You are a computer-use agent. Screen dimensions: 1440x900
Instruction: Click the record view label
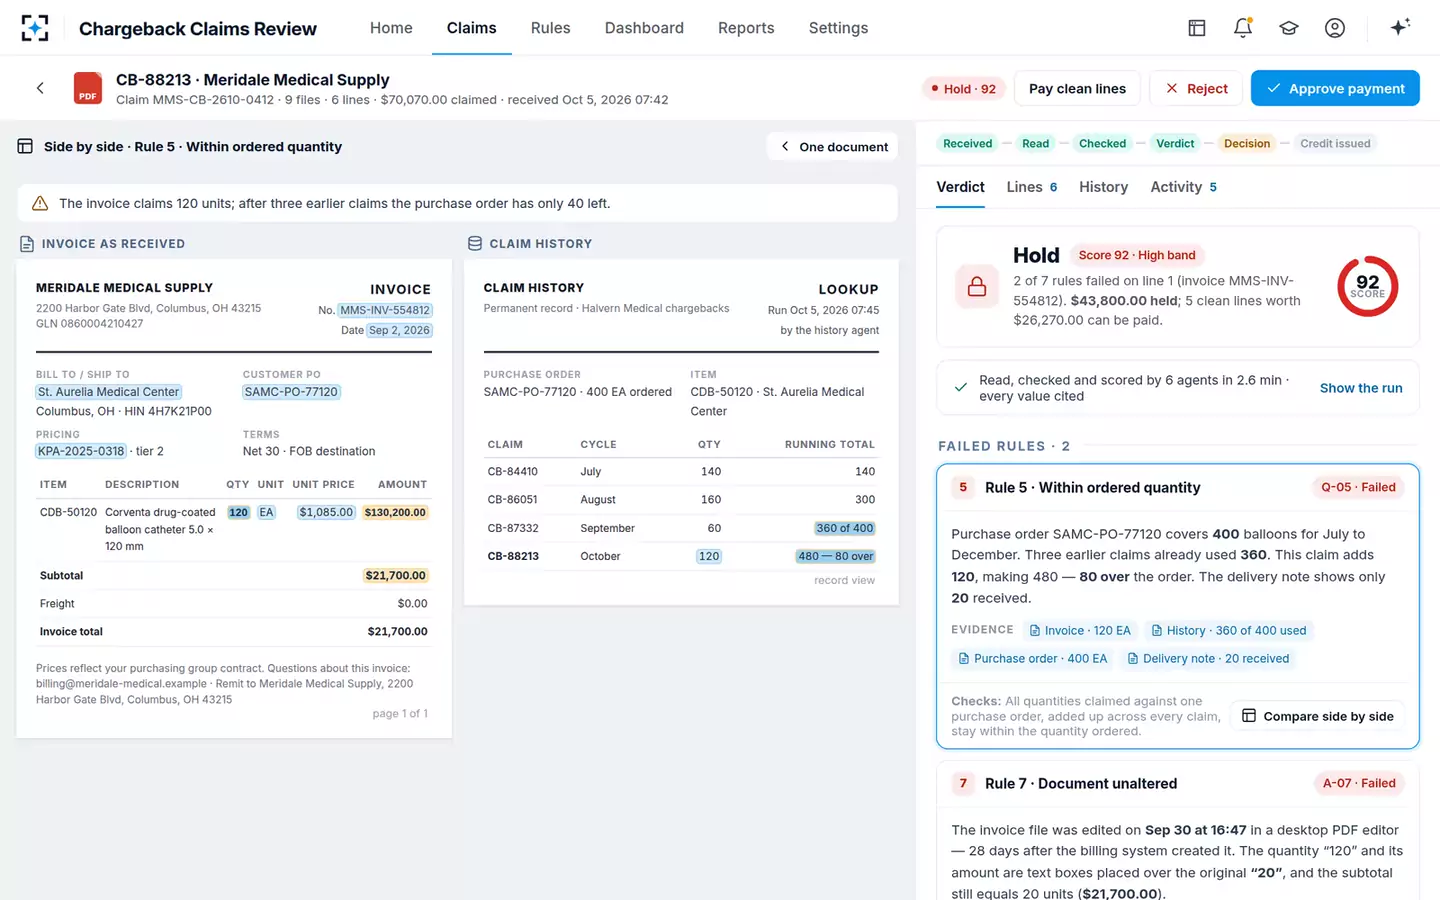tap(844, 580)
